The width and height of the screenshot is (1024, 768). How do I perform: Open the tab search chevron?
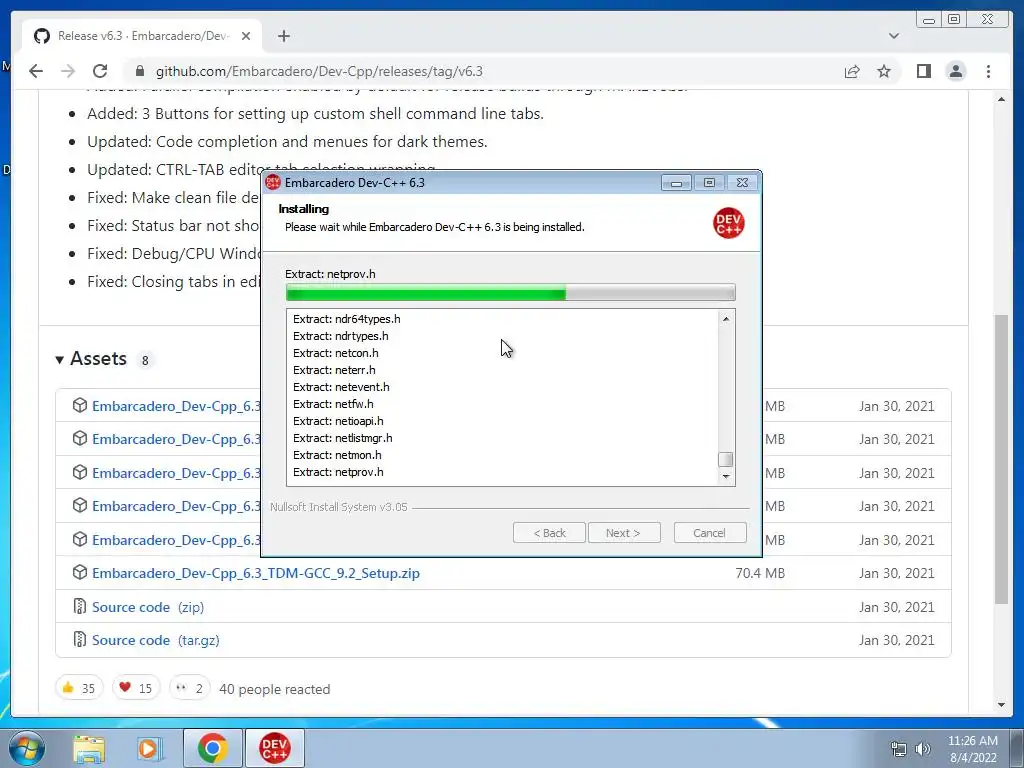(893, 36)
